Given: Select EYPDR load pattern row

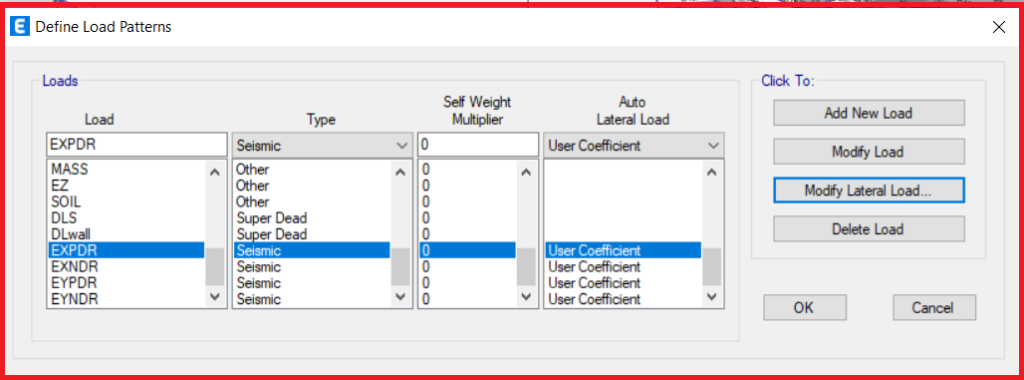Looking at the screenshot, I should click(127, 283).
